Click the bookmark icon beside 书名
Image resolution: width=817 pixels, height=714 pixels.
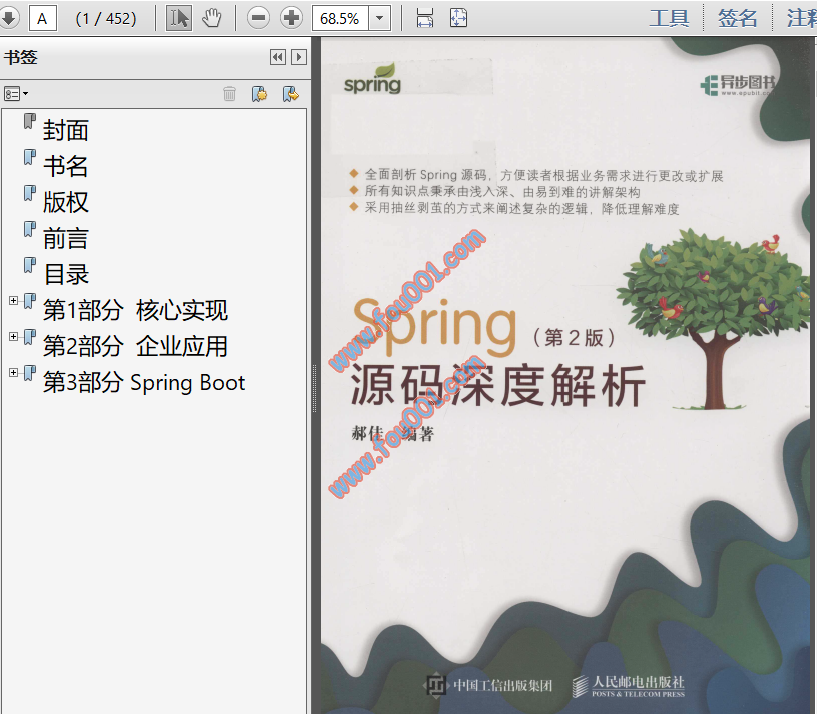point(30,157)
